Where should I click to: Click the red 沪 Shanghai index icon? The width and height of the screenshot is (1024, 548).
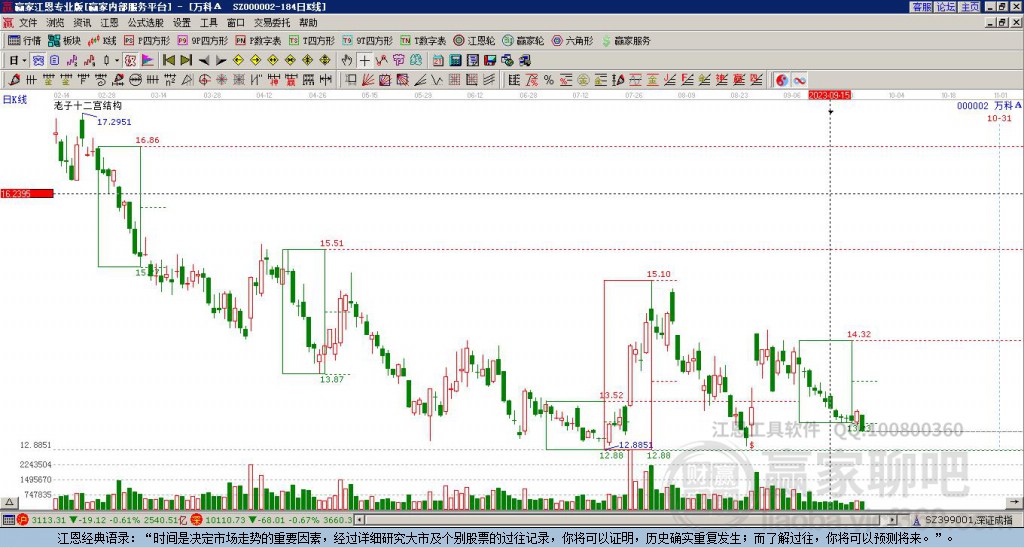(x=24, y=520)
